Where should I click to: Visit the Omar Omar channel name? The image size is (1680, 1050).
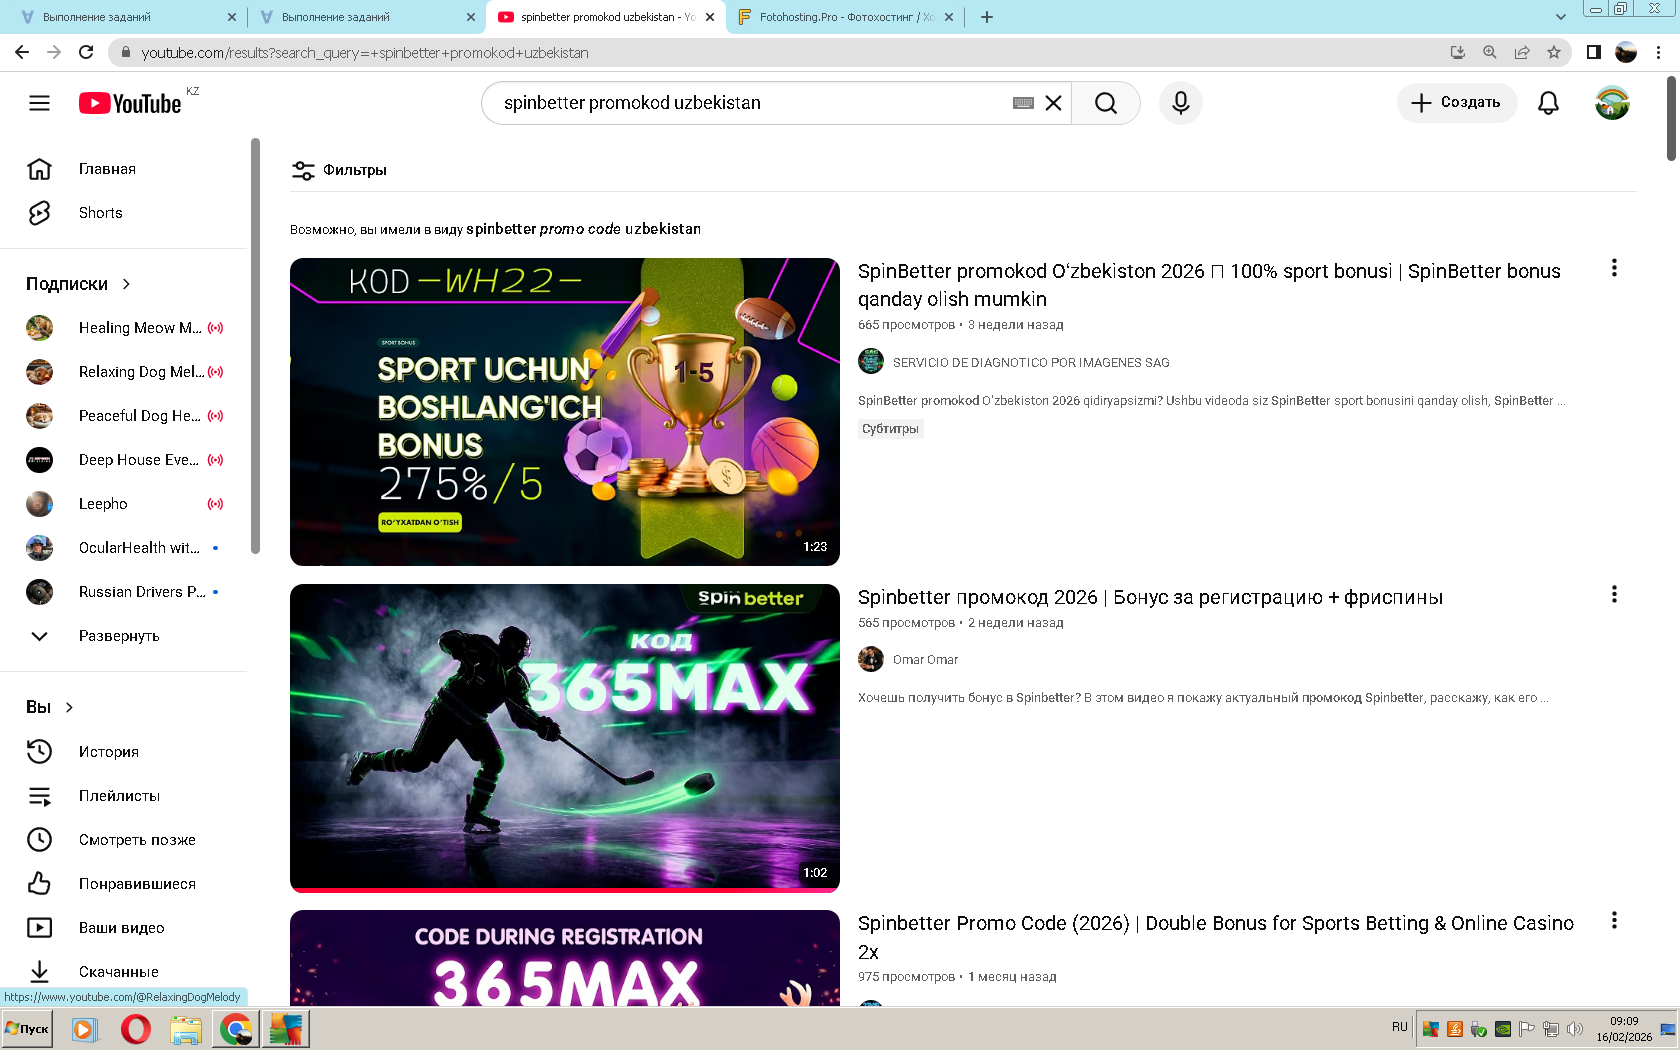point(925,660)
